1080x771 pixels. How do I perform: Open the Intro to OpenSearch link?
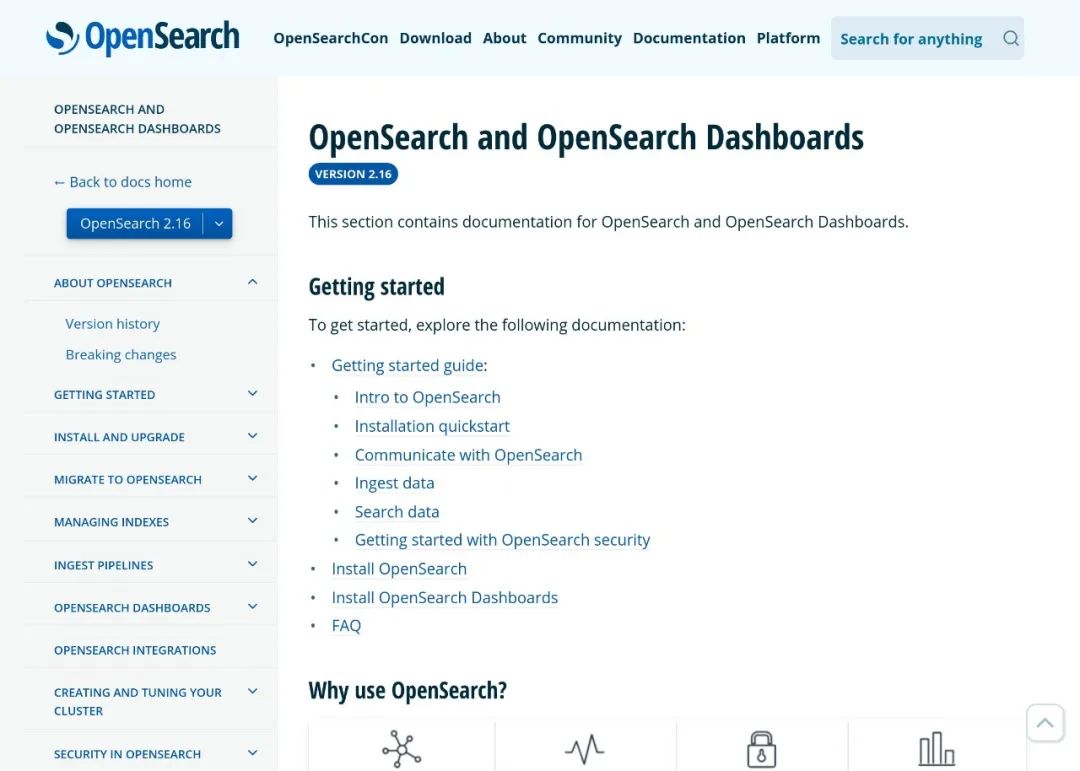click(x=427, y=398)
